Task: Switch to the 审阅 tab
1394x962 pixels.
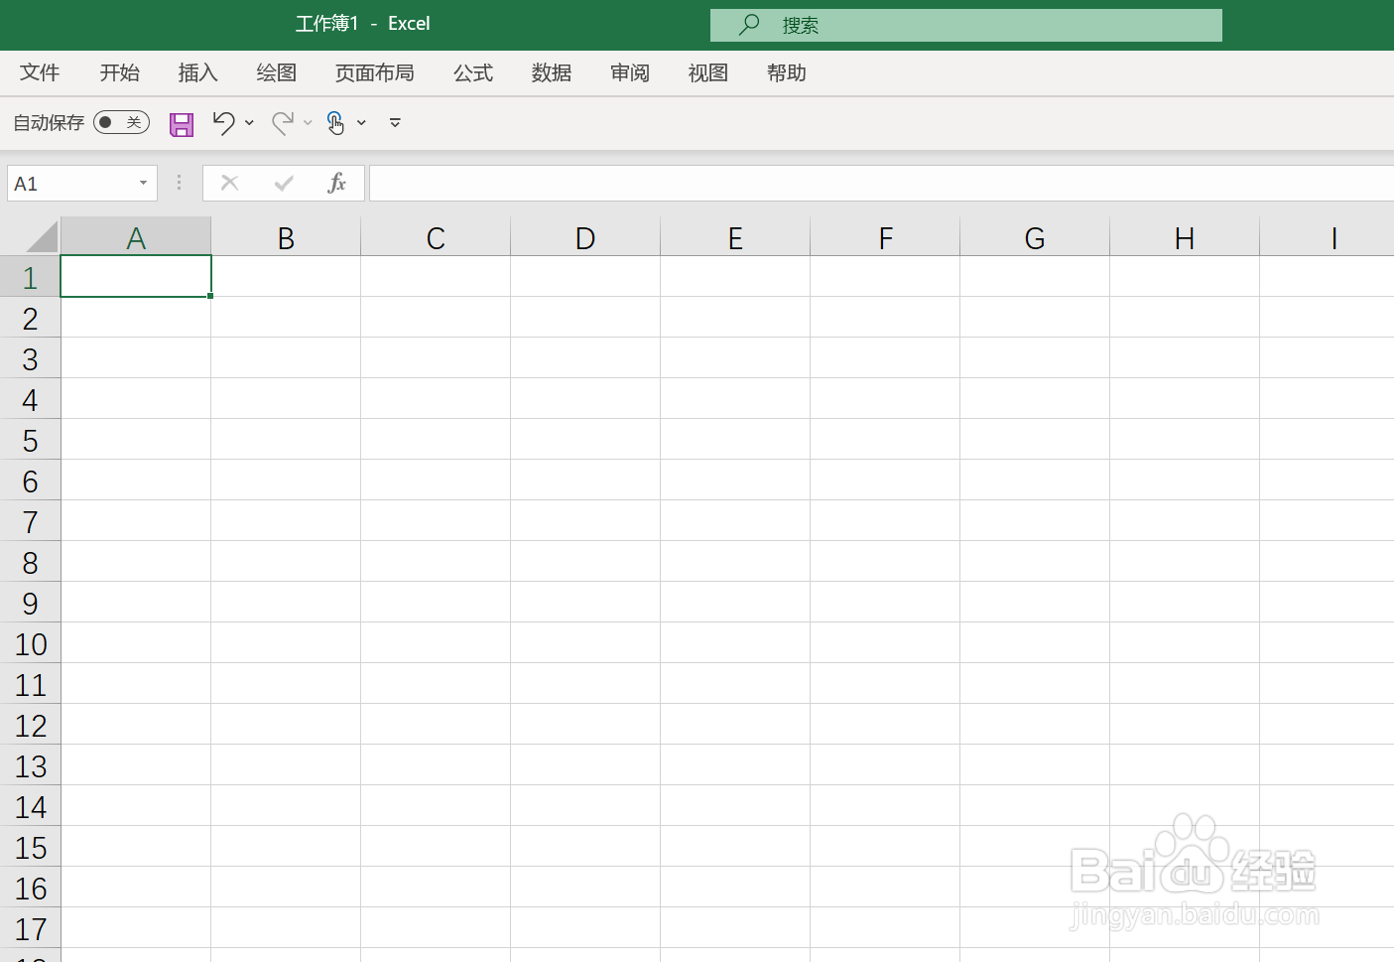Action: click(x=630, y=73)
